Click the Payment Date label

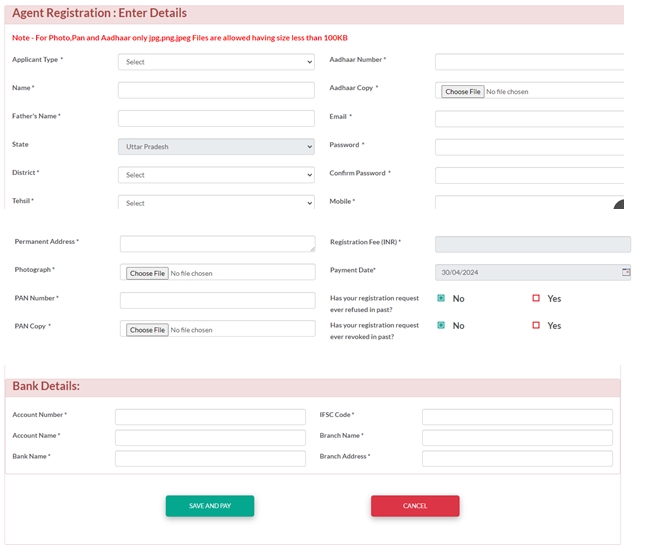[x=353, y=270]
